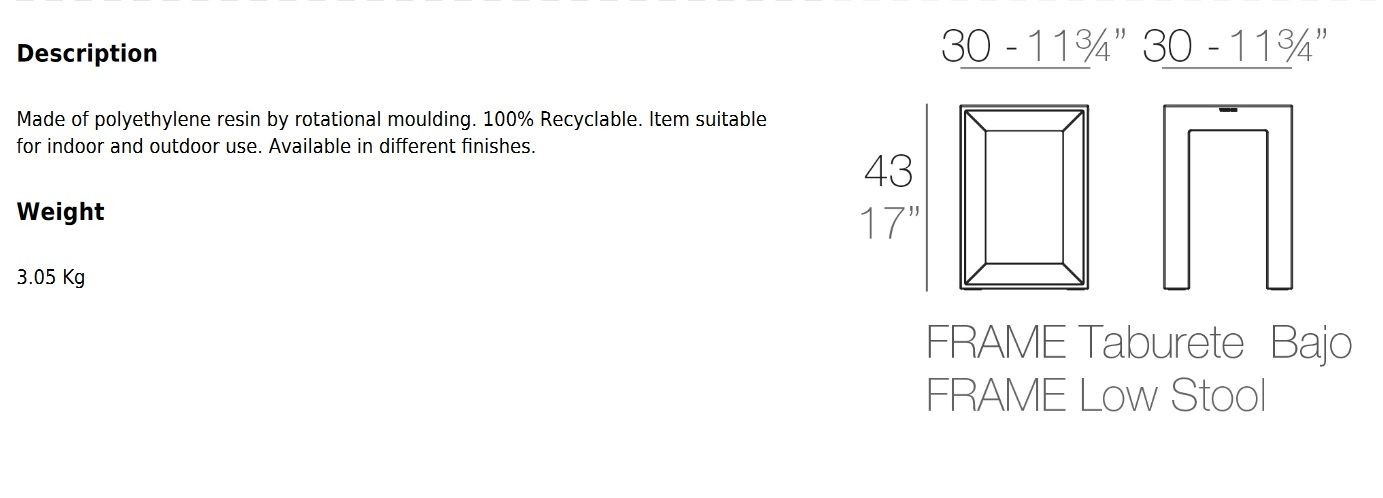Click the 43 height measurement

coord(889,171)
